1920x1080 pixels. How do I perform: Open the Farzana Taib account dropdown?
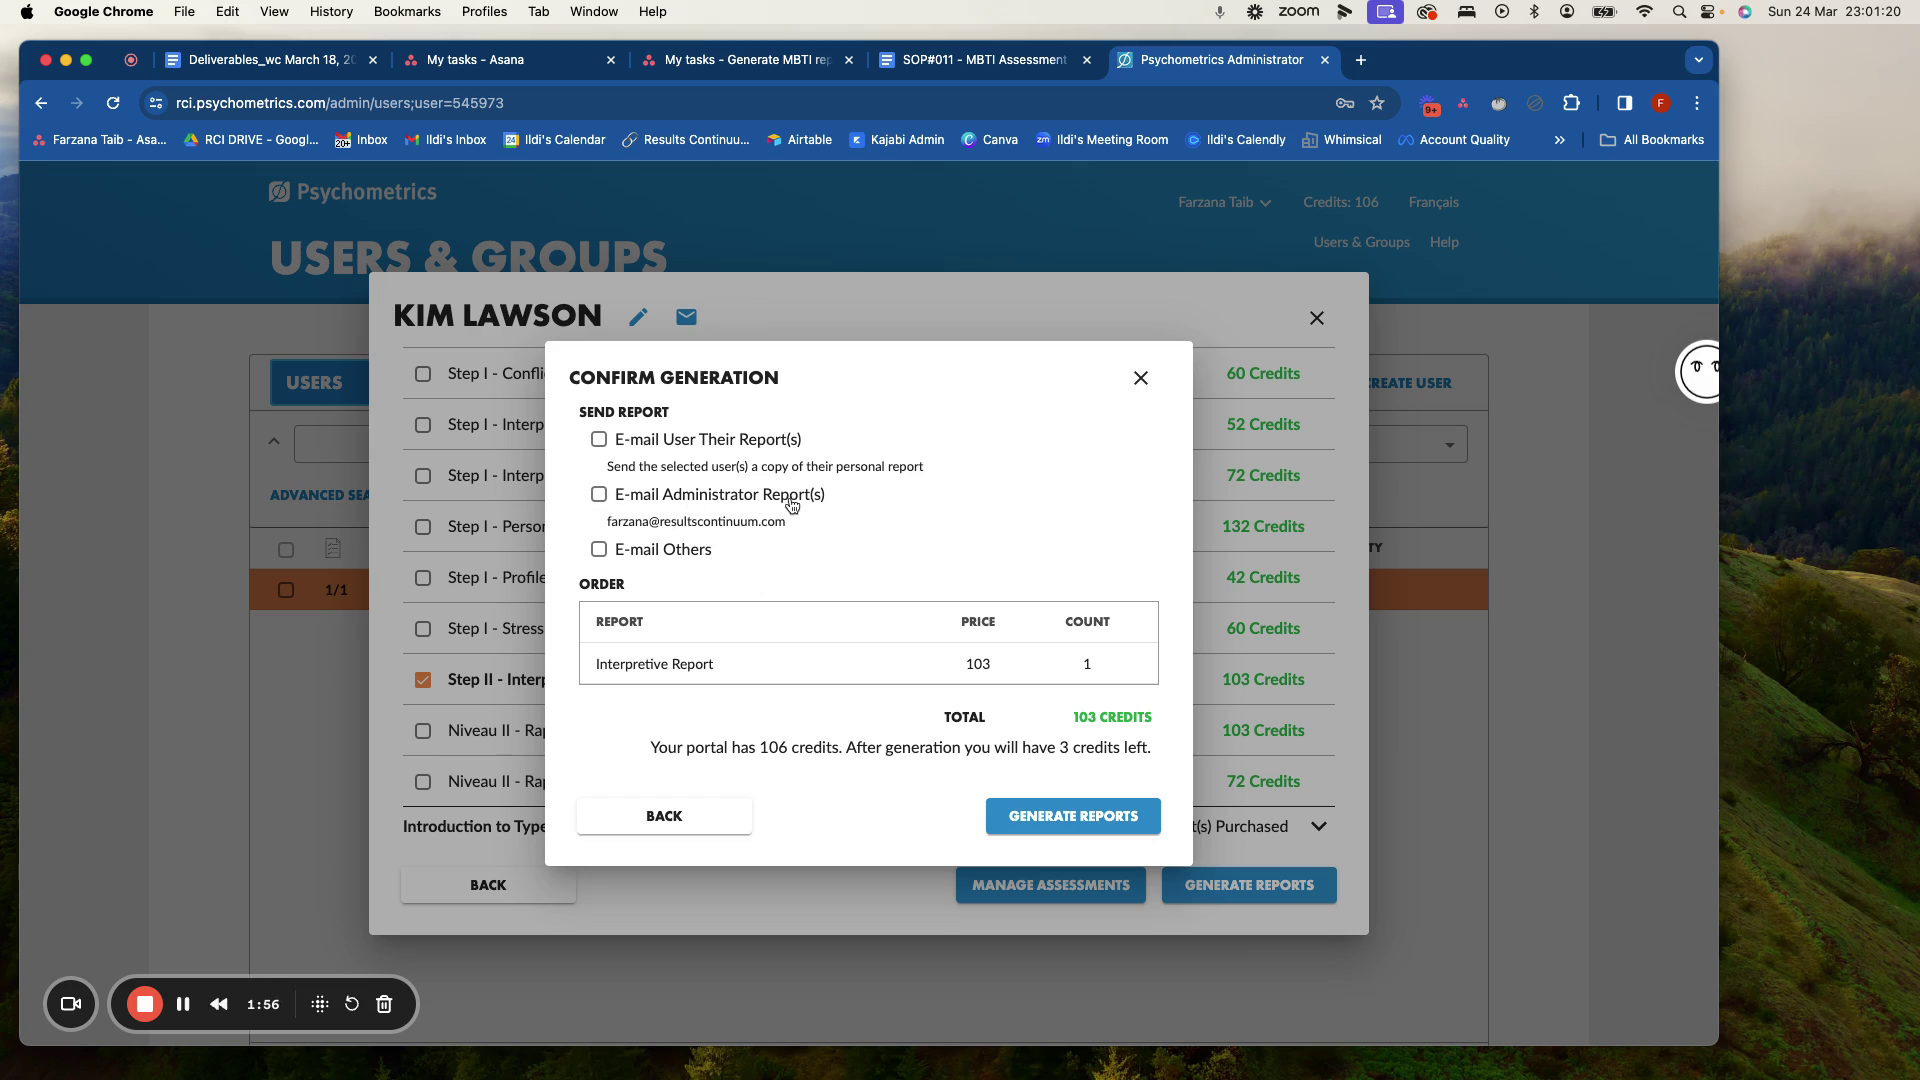tap(1224, 202)
